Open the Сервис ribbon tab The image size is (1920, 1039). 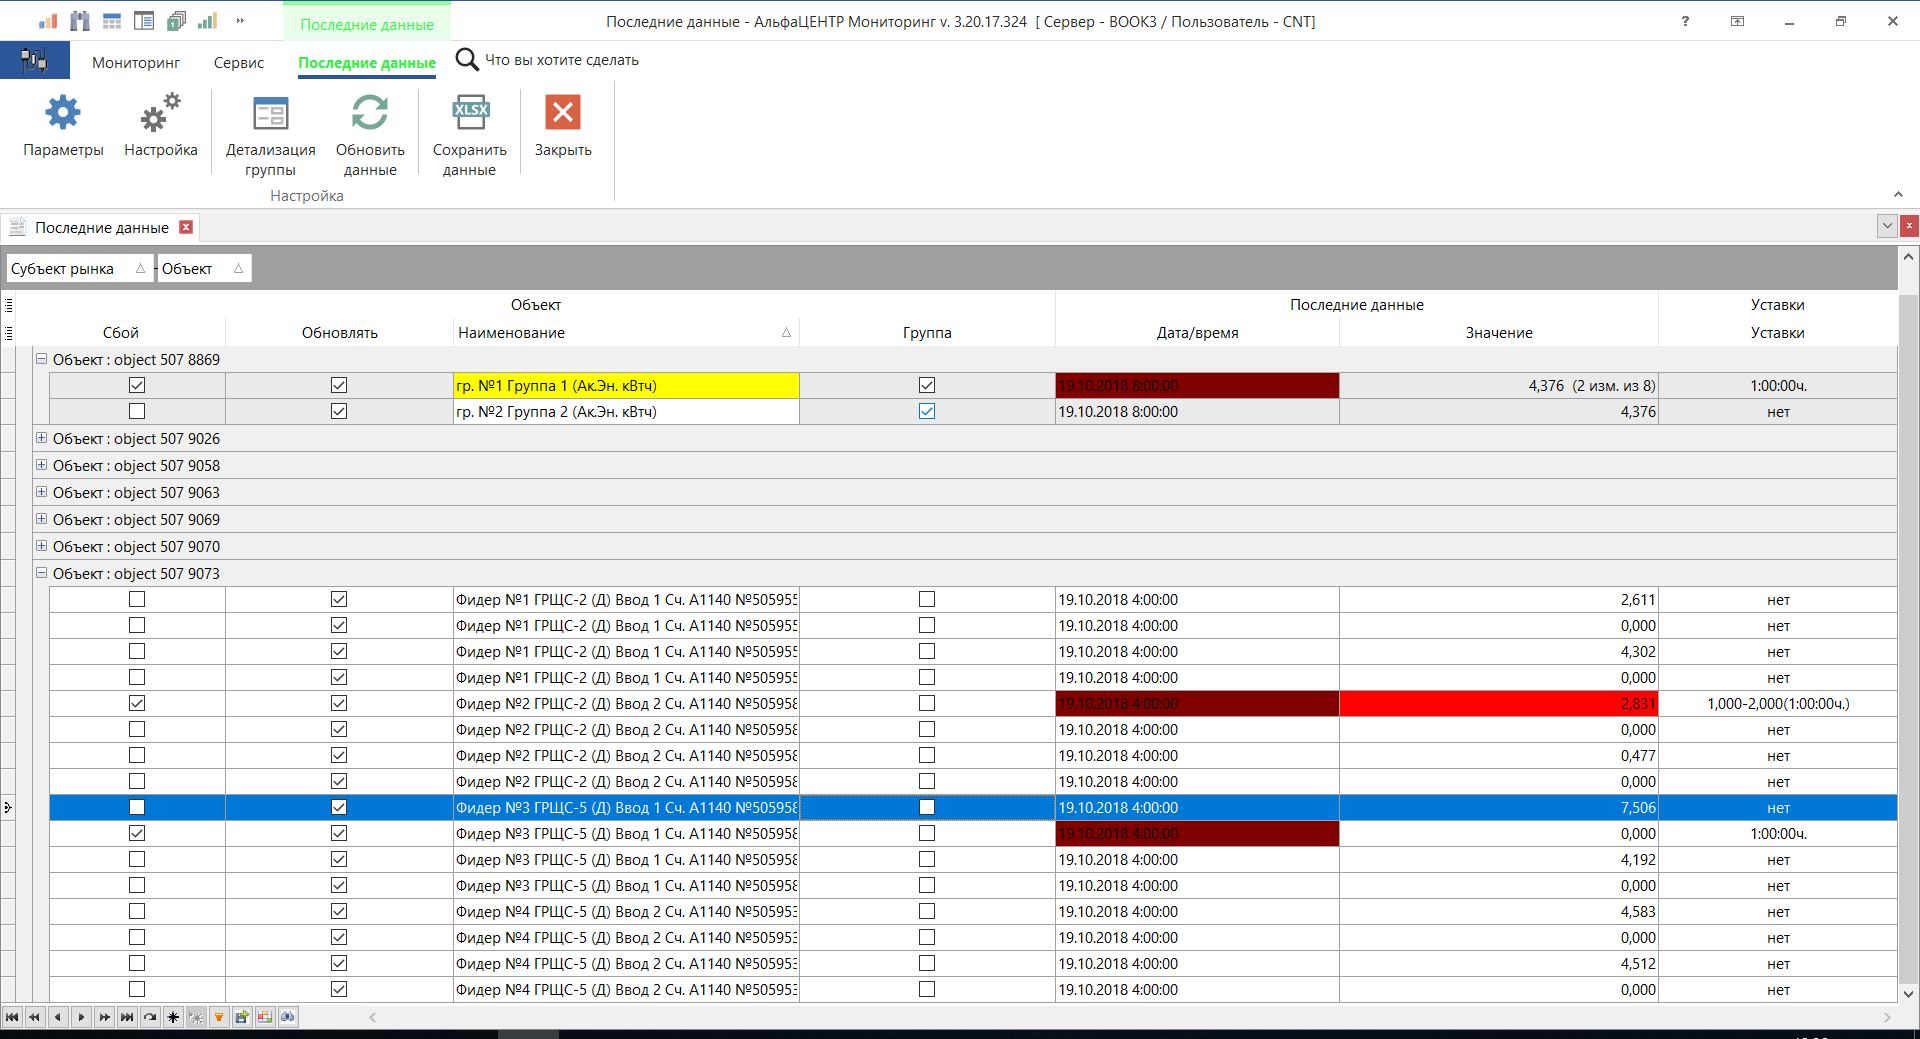pyautogui.click(x=237, y=62)
